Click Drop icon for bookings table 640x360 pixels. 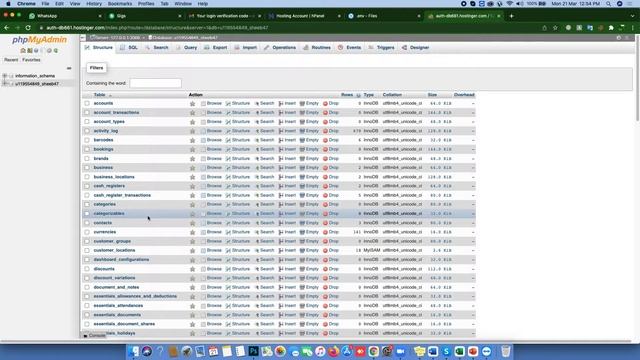click(x=325, y=149)
